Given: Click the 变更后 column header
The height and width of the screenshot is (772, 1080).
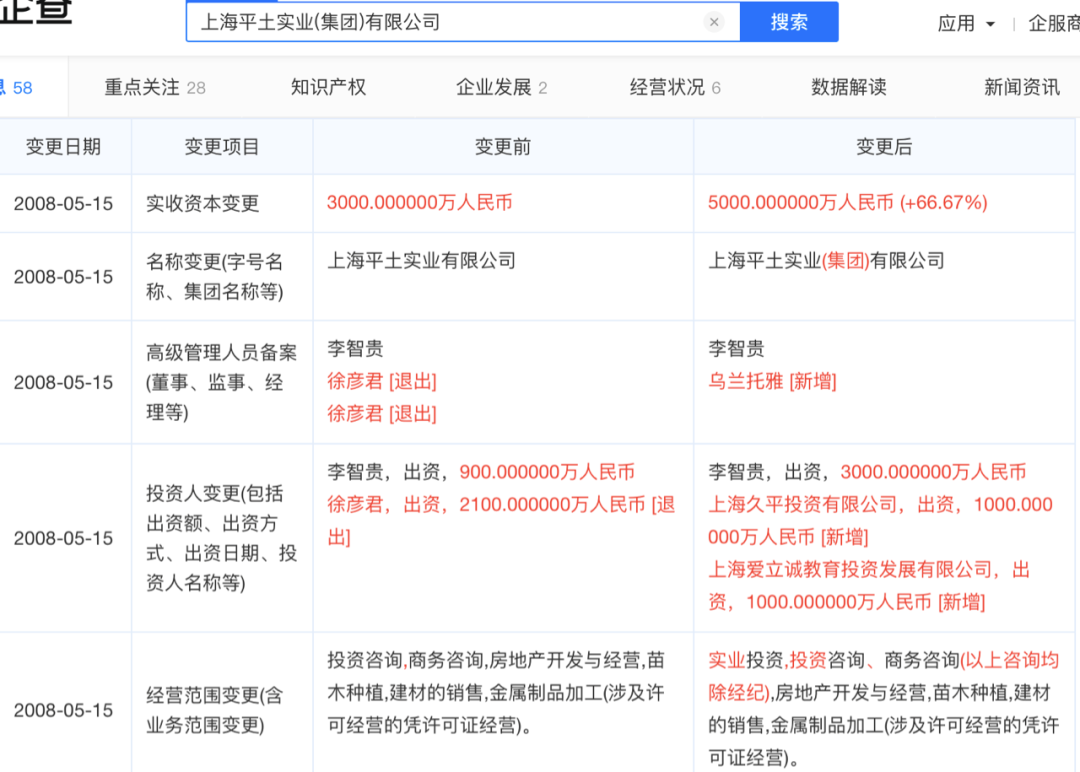Looking at the screenshot, I should [x=884, y=147].
